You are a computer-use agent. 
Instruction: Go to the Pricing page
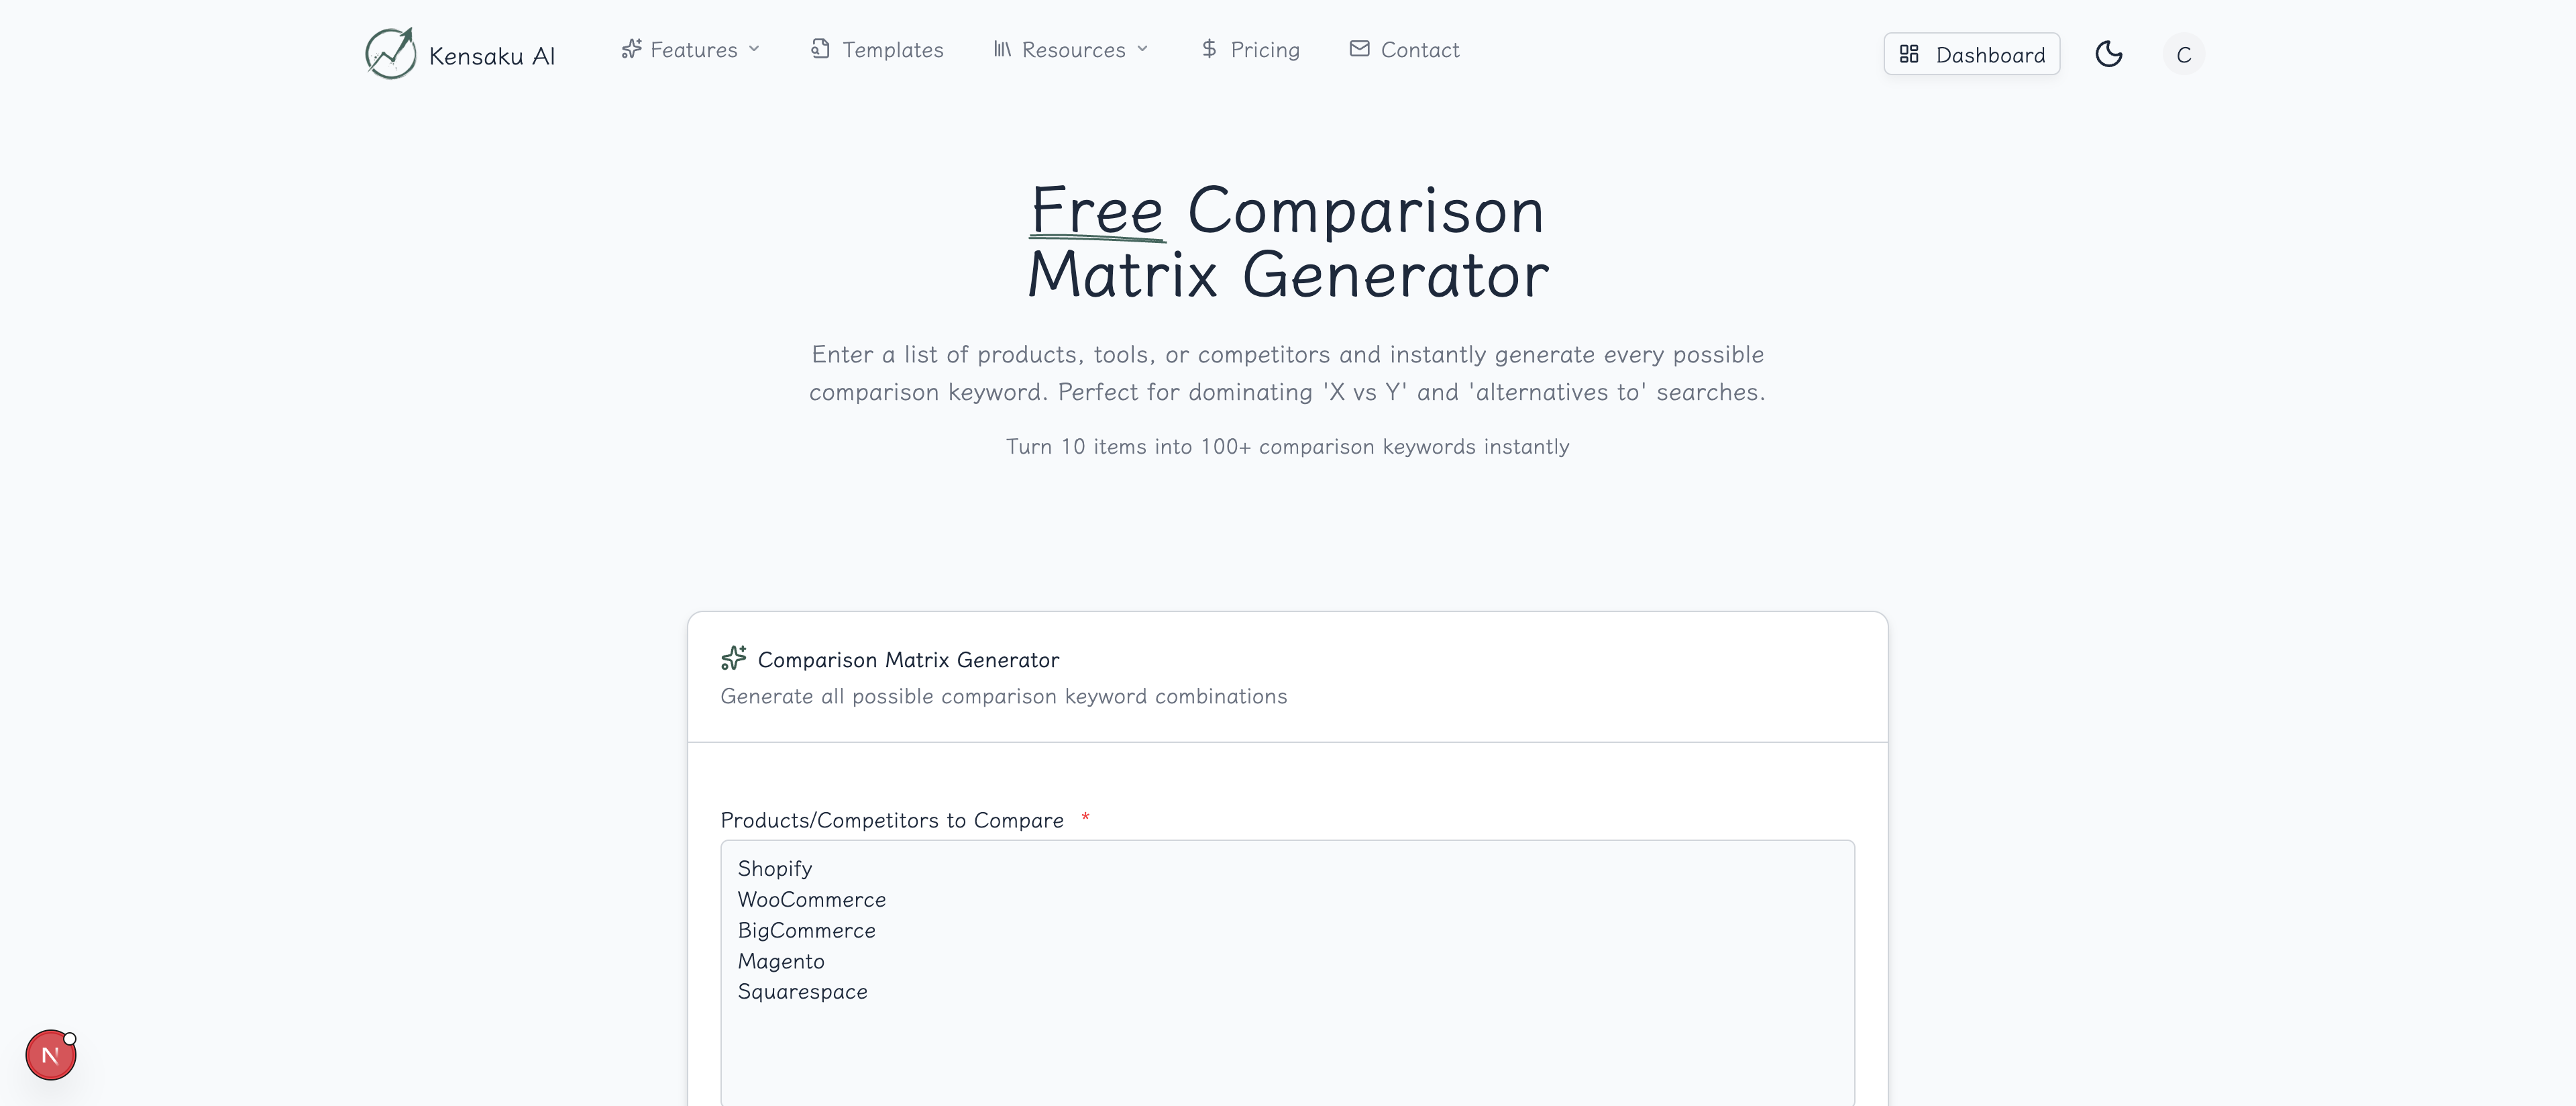[1265, 50]
